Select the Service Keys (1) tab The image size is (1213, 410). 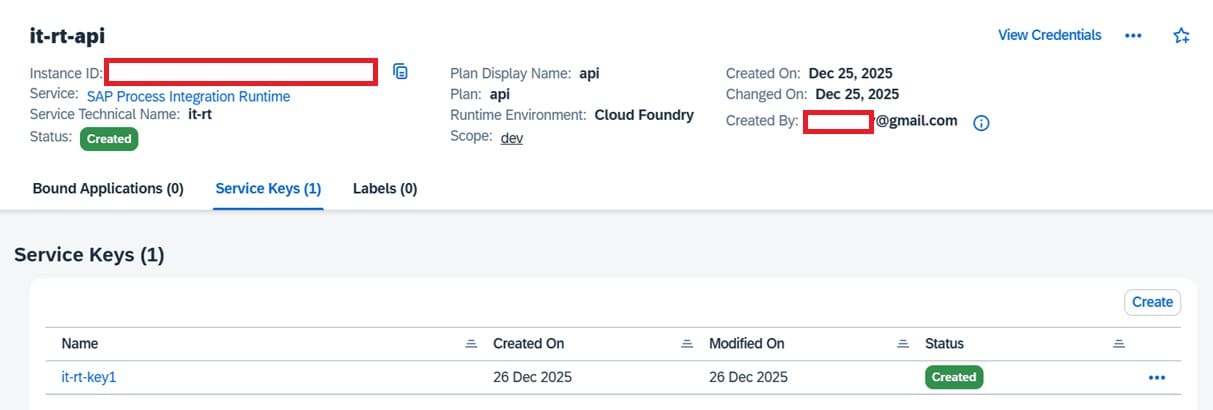(x=268, y=189)
